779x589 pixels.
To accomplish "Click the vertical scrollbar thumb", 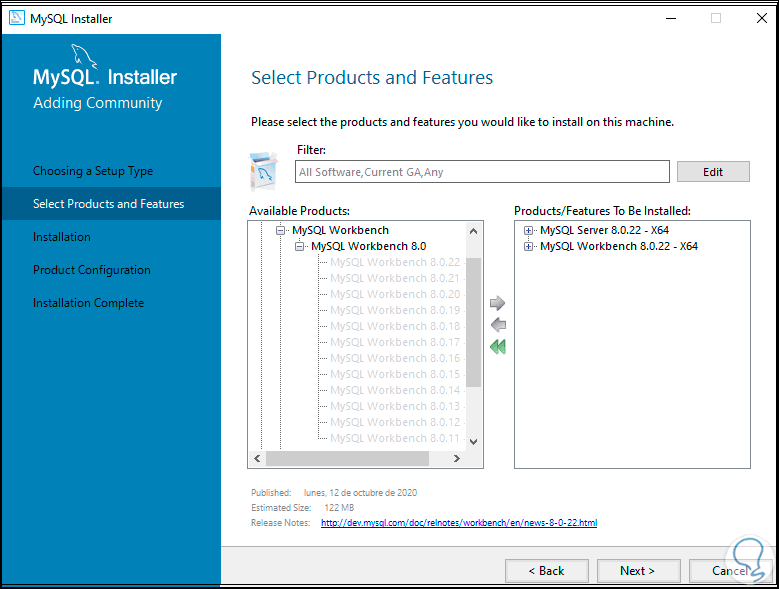I will coord(473,322).
